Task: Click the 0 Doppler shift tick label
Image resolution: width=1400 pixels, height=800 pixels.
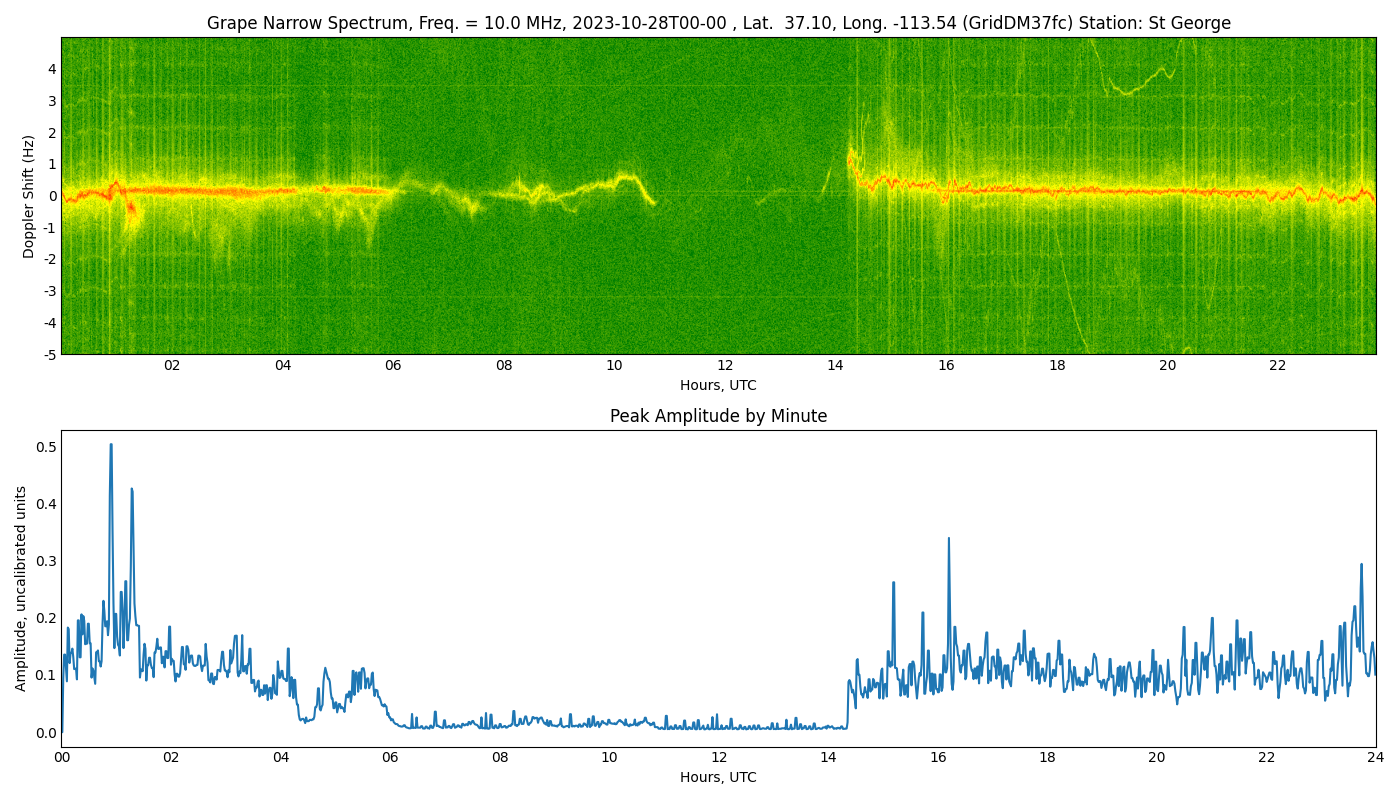Action: point(53,196)
